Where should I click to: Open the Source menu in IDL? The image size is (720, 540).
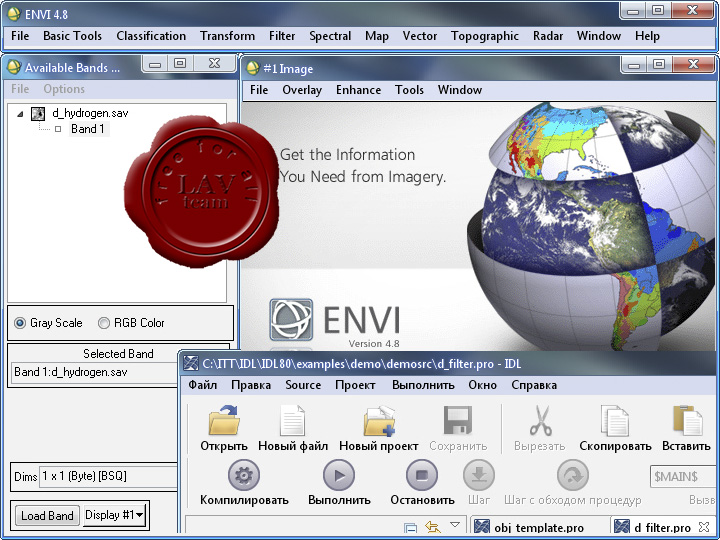303,385
